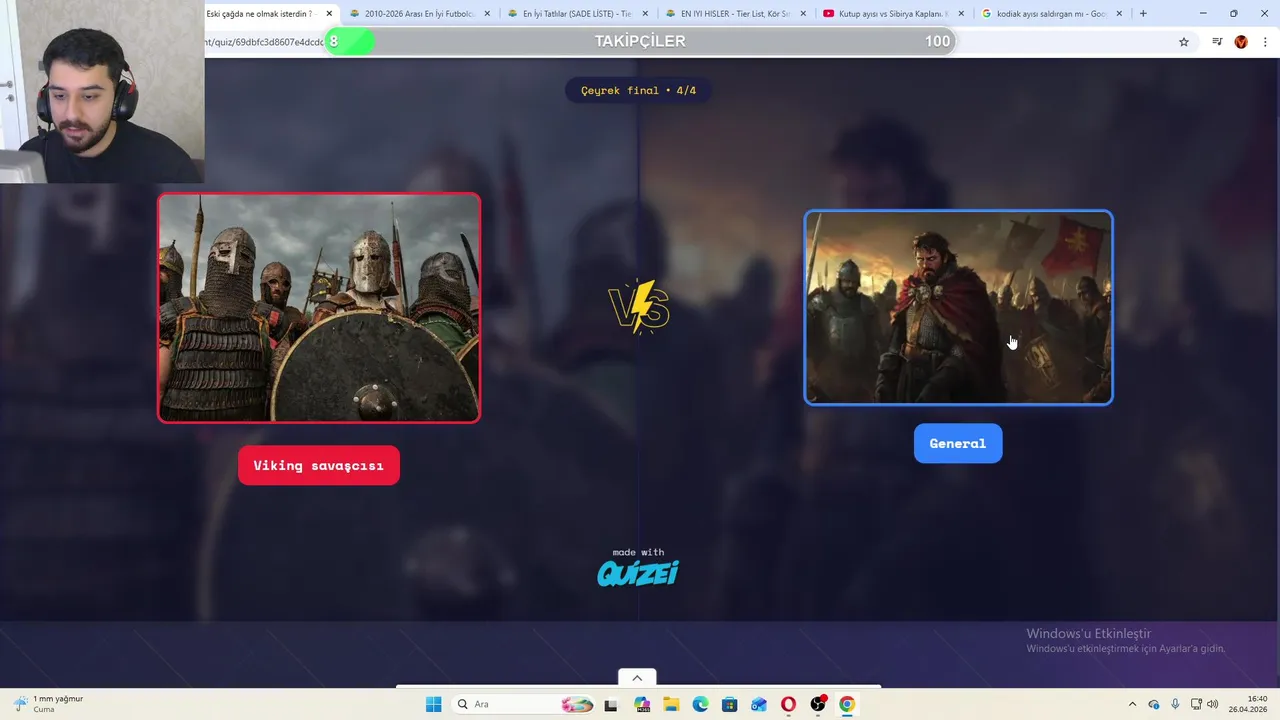1280x720 pixels.
Task: Close the 'Kutup ayısı vs Sibirya Kaplanı' tab
Action: 961,14
